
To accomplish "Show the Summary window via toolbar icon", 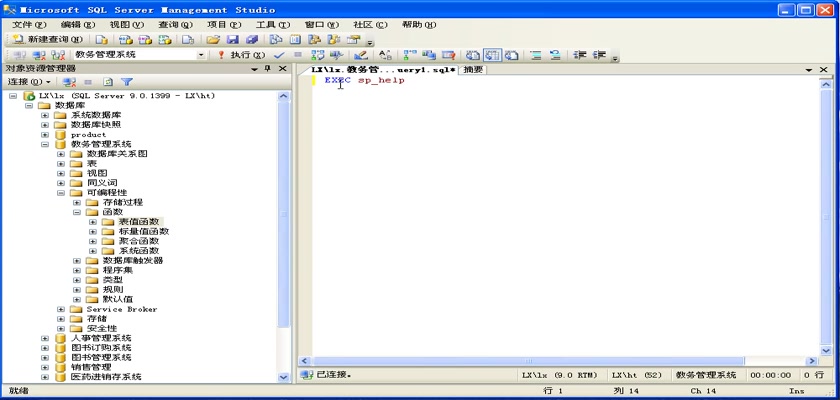I will point(295,39).
